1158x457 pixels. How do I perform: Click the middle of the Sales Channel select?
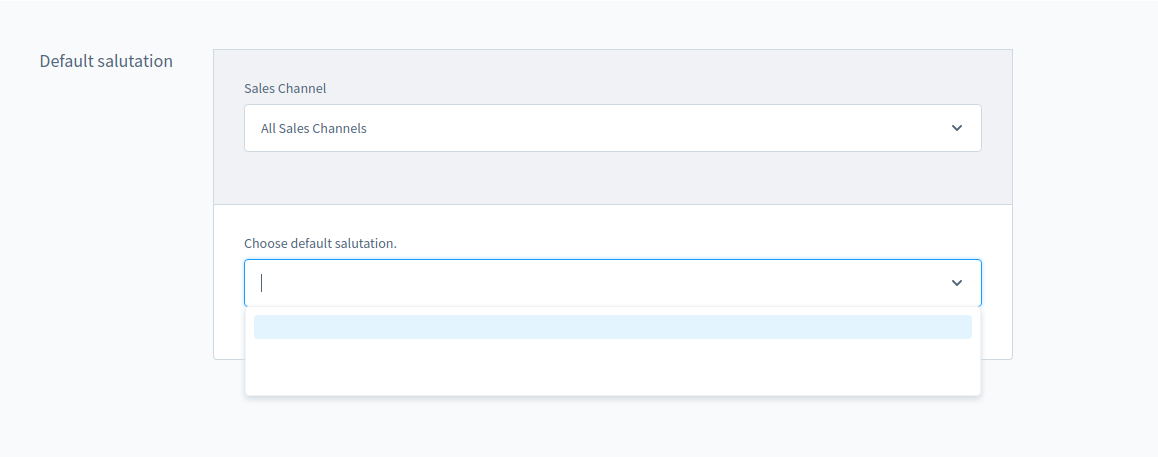click(x=612, y=128)
